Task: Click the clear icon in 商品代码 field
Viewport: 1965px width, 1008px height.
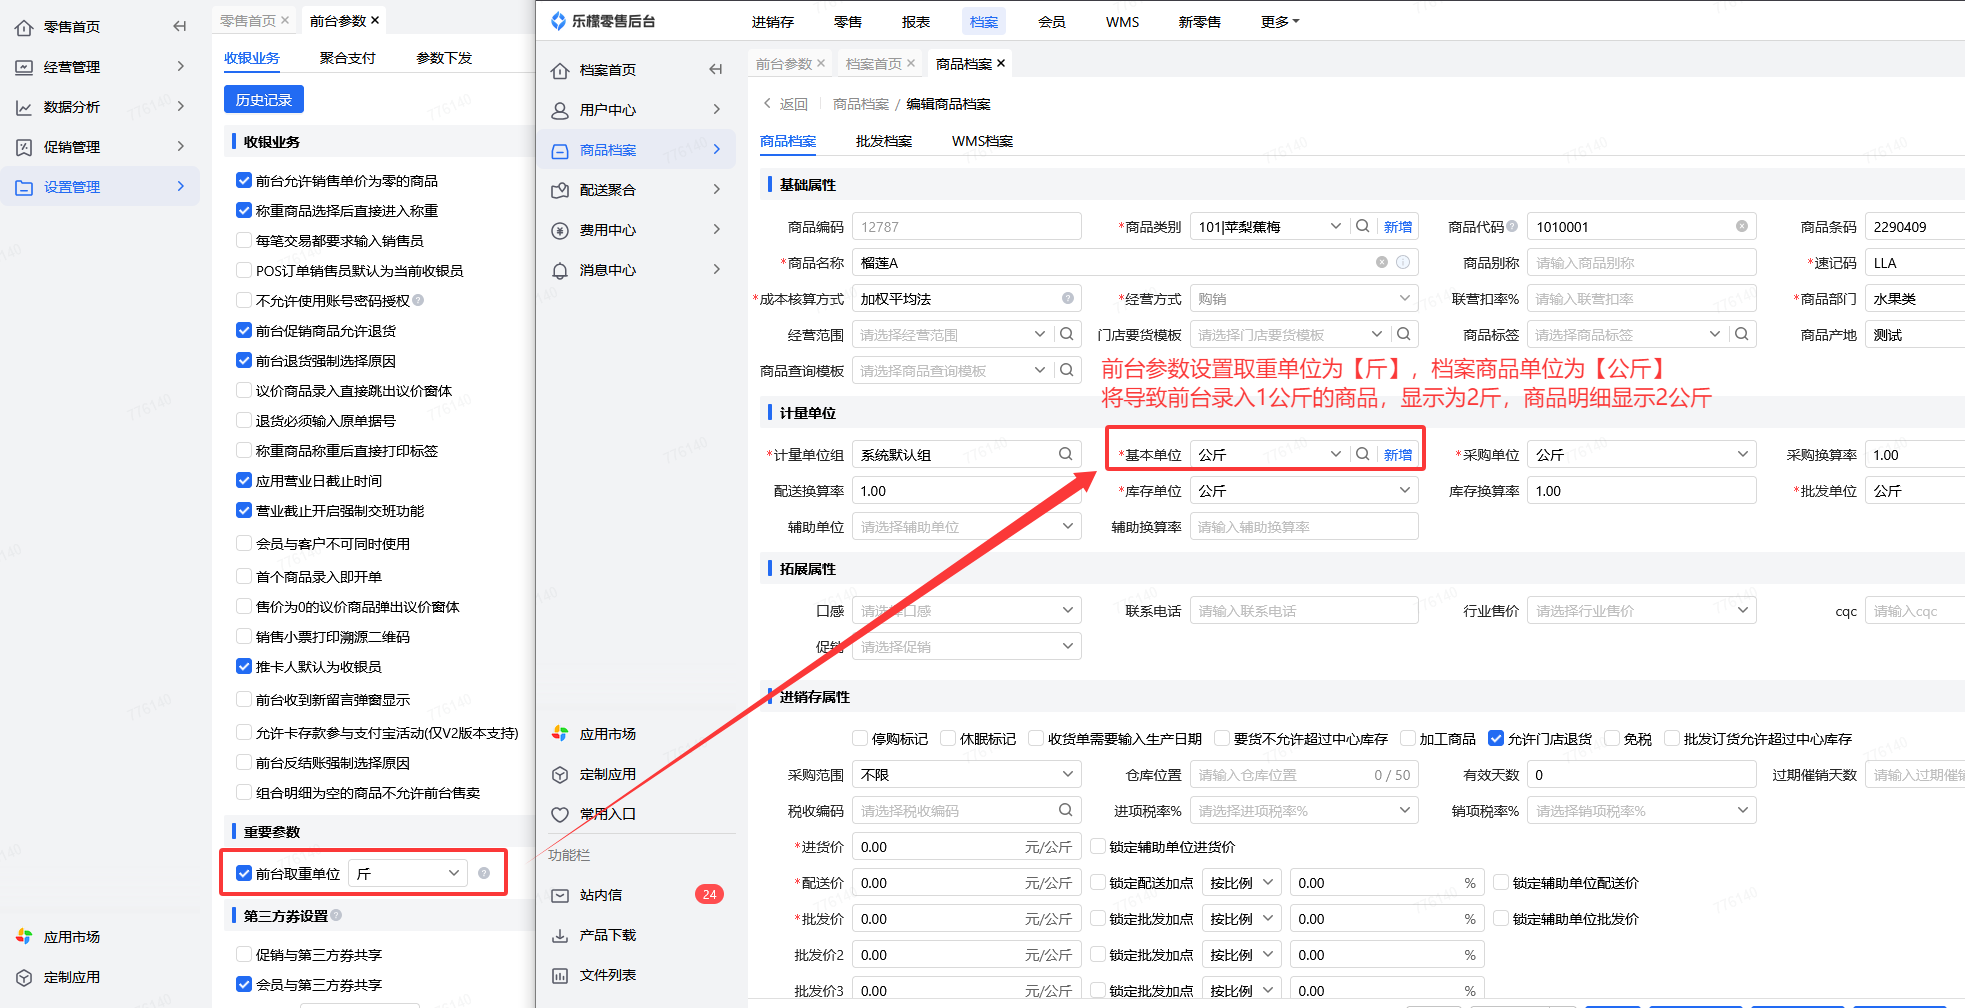Action: click(1741, 227)
